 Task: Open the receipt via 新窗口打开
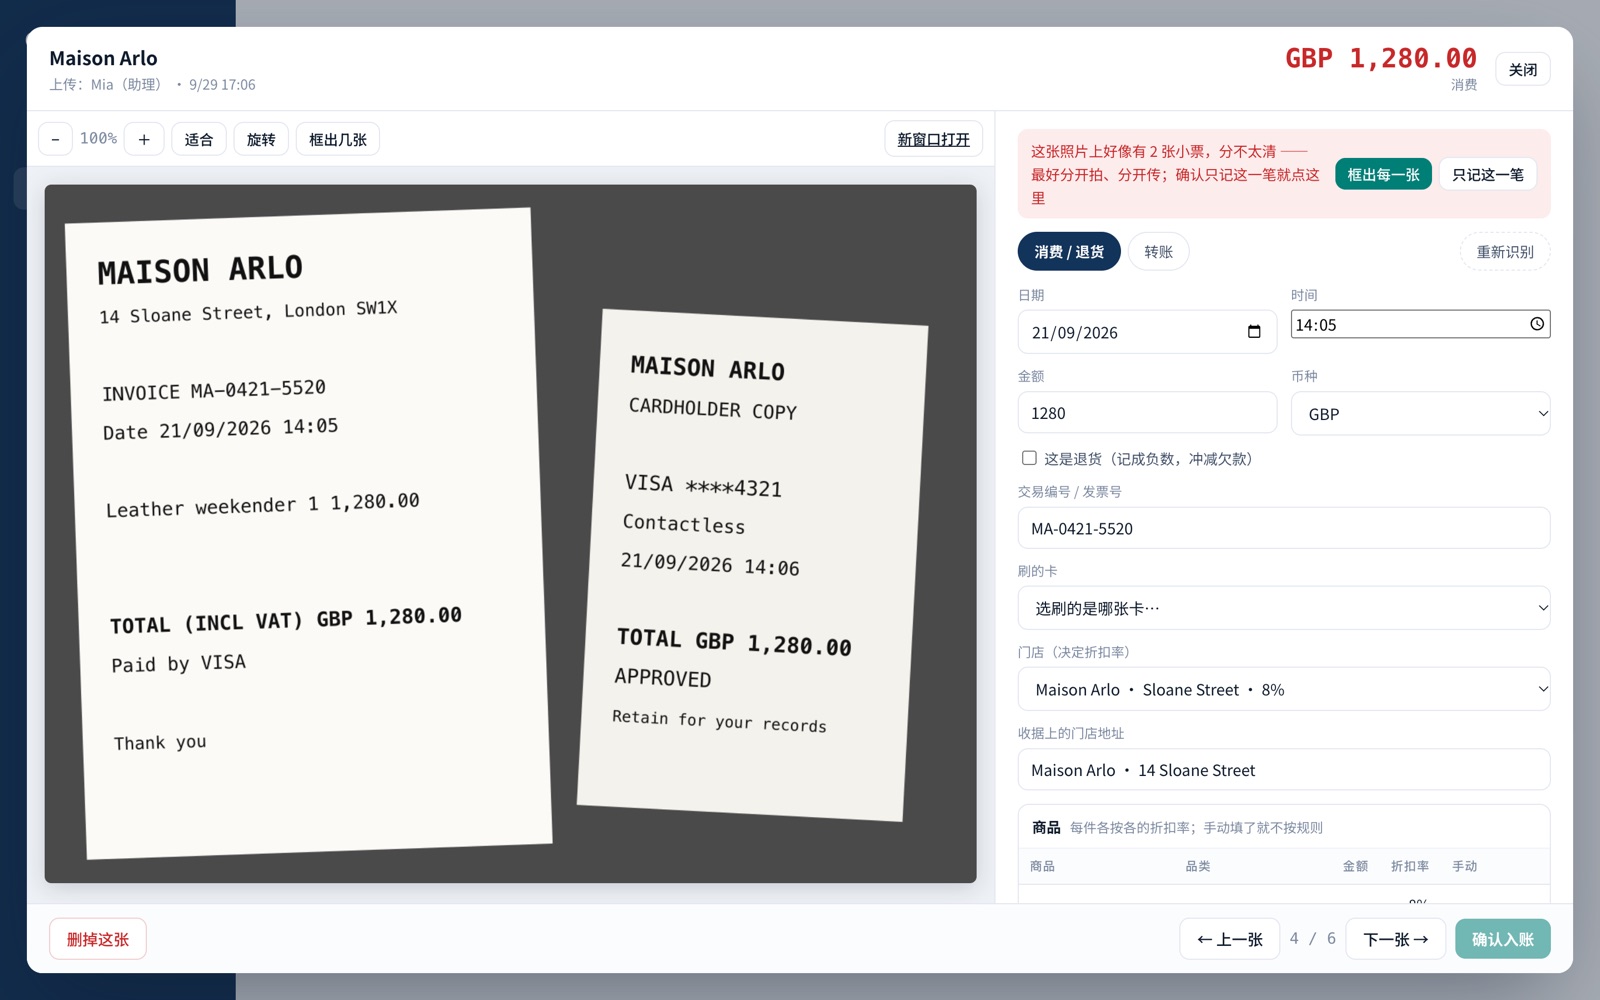point(933,139)
